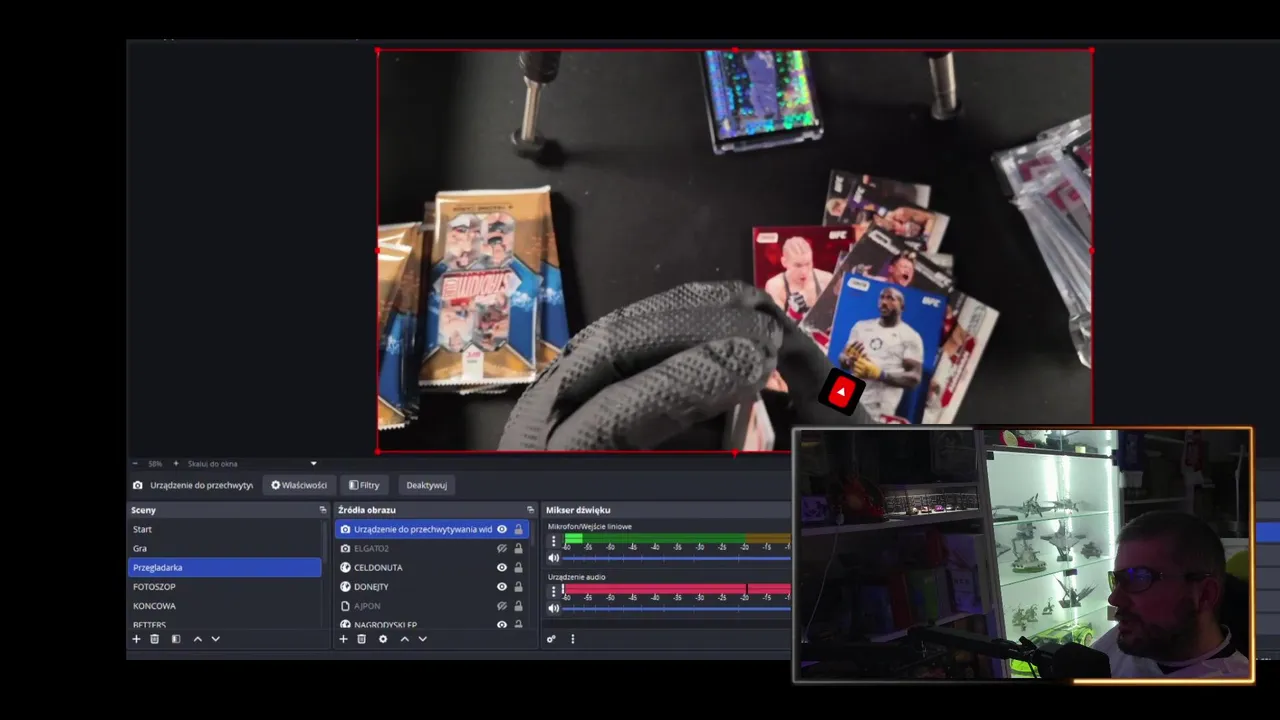Click the captured video source in the preview canvas

pos(734,250)
